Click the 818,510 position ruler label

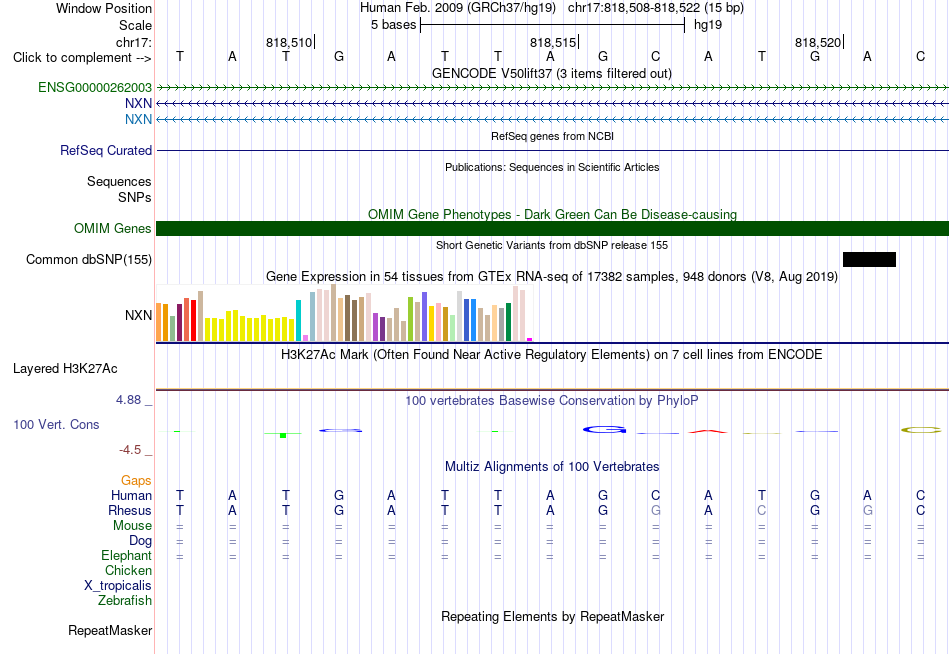tap(289, 42)
